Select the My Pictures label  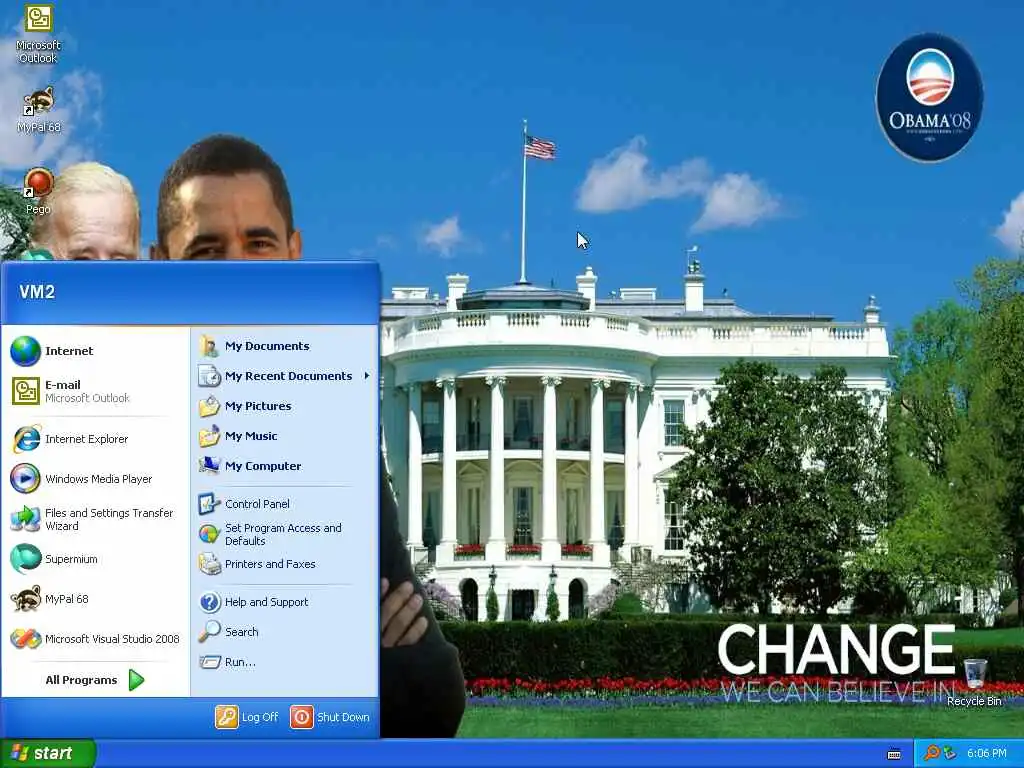coord(258,406)
